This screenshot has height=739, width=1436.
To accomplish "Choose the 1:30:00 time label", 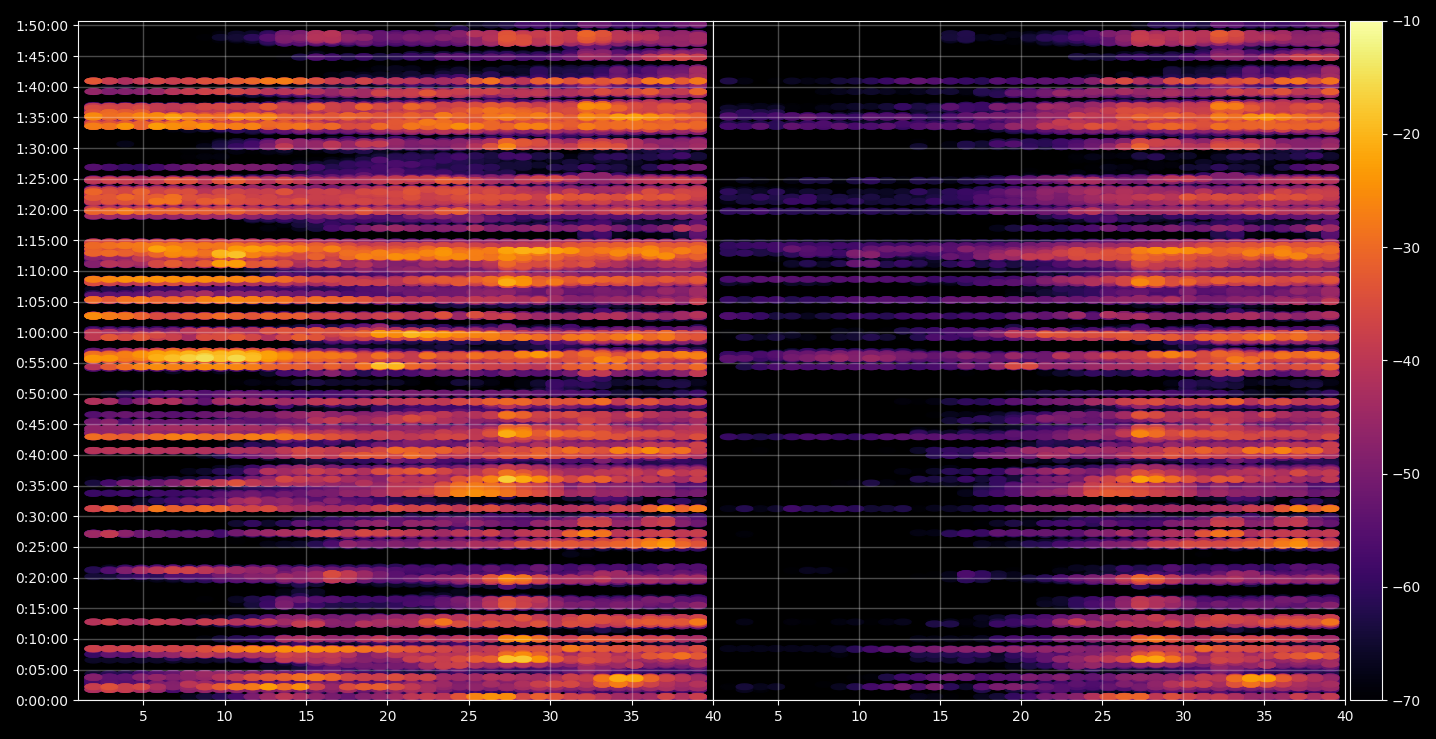I will 42,148.
